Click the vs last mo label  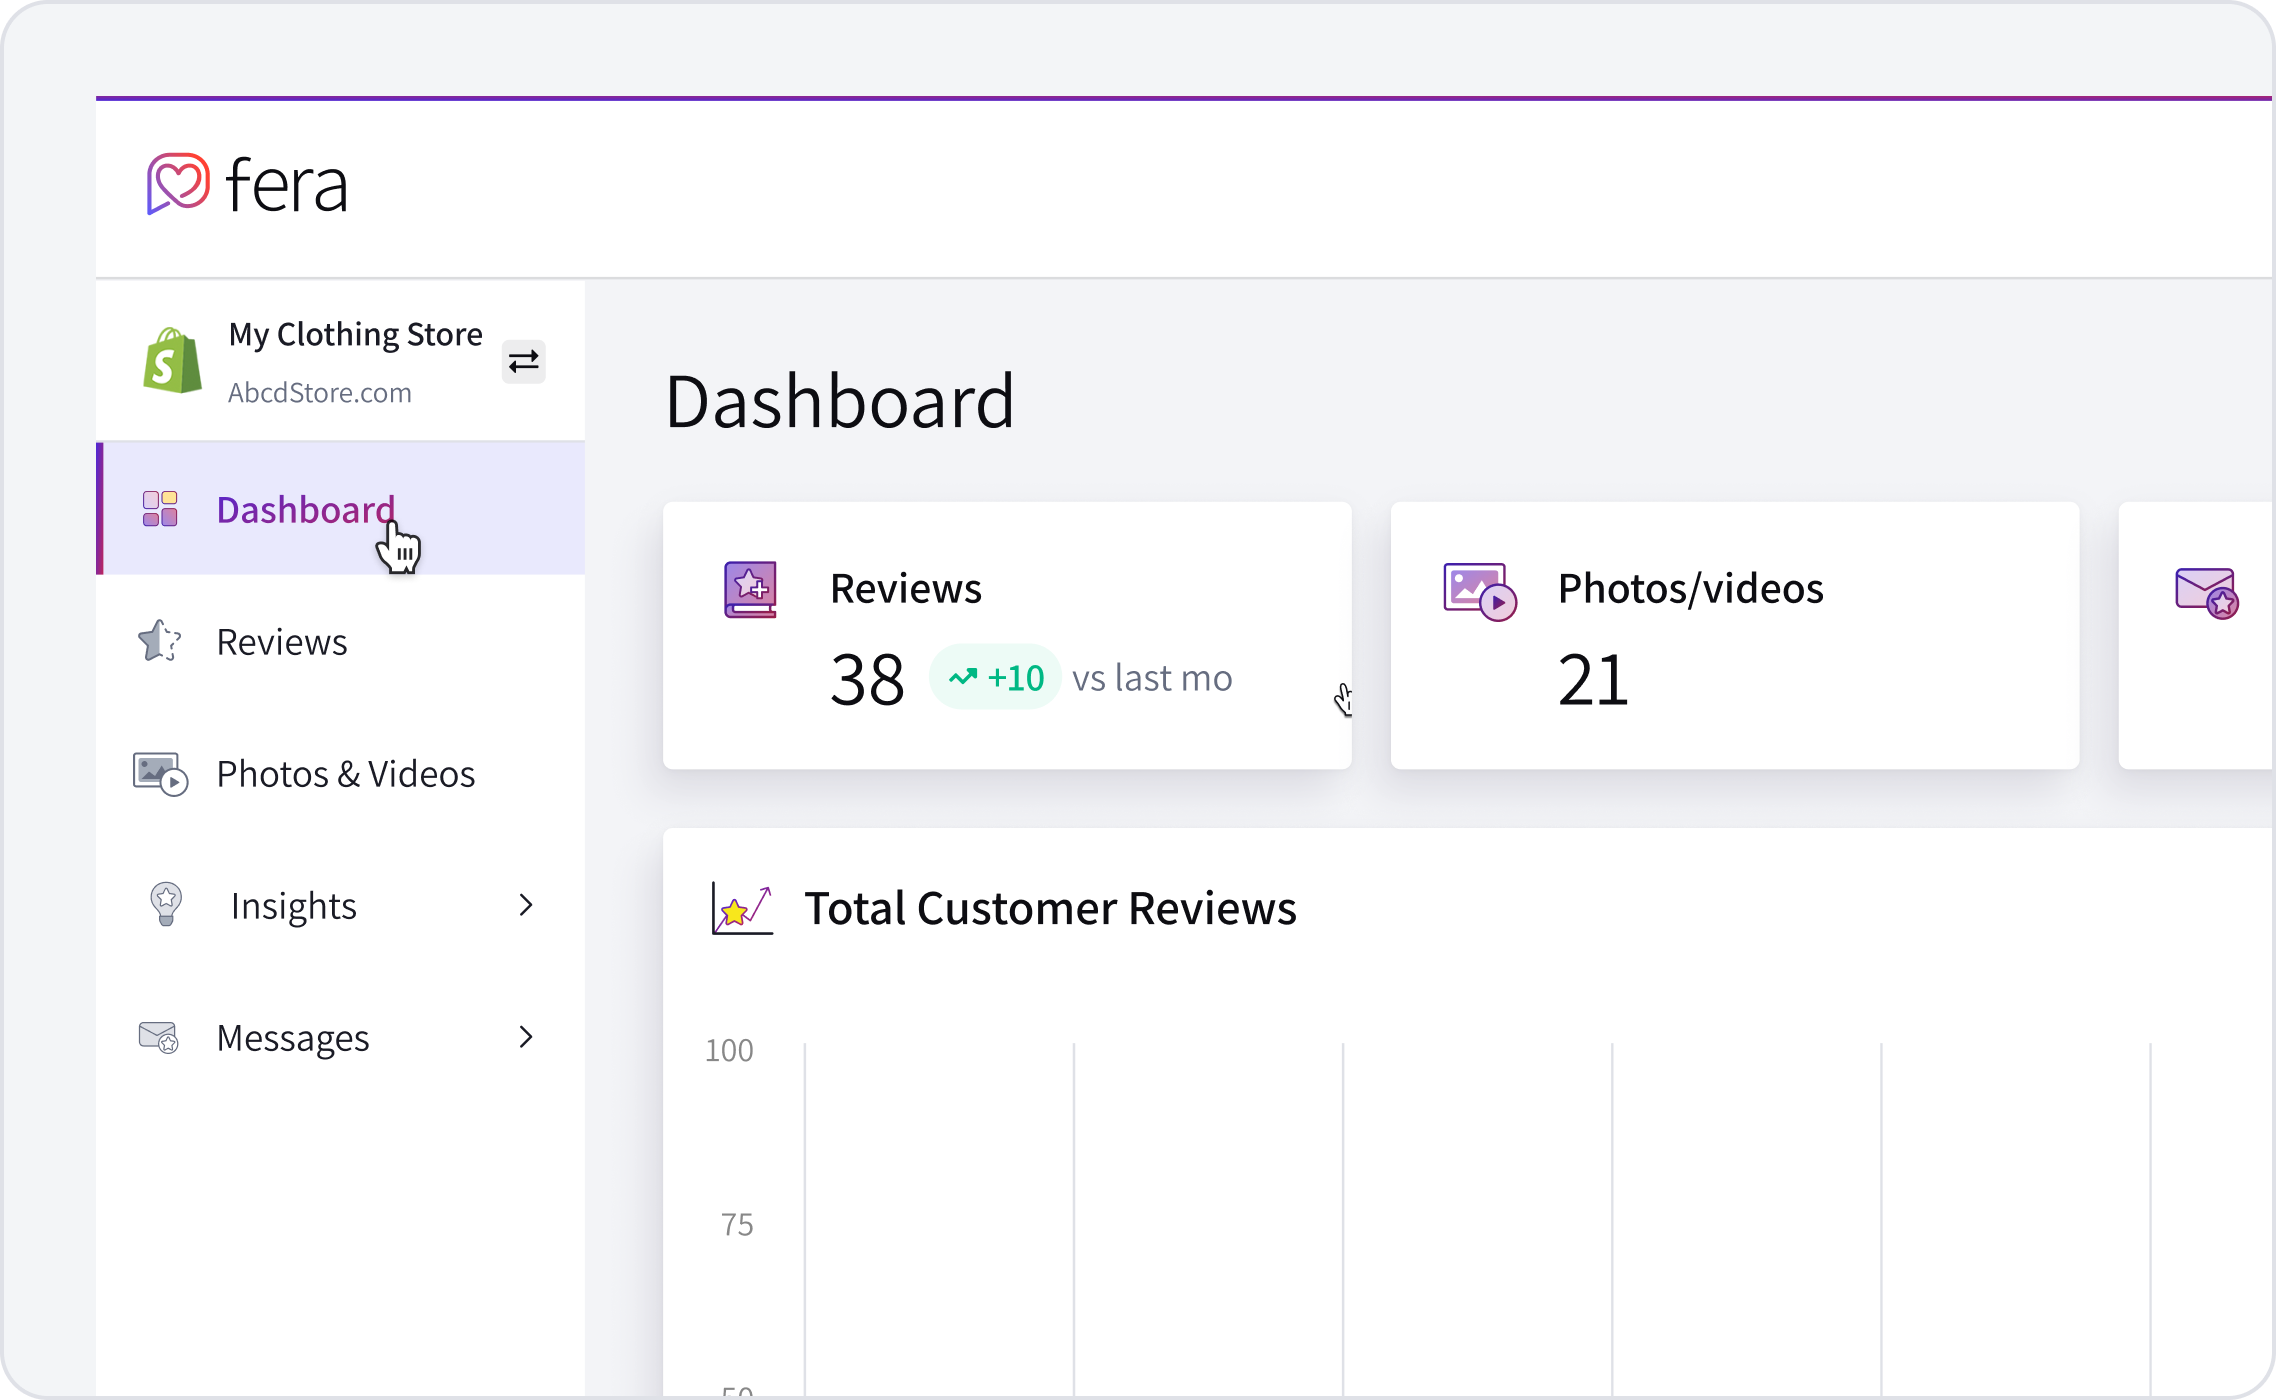(x=1152, y=679)
